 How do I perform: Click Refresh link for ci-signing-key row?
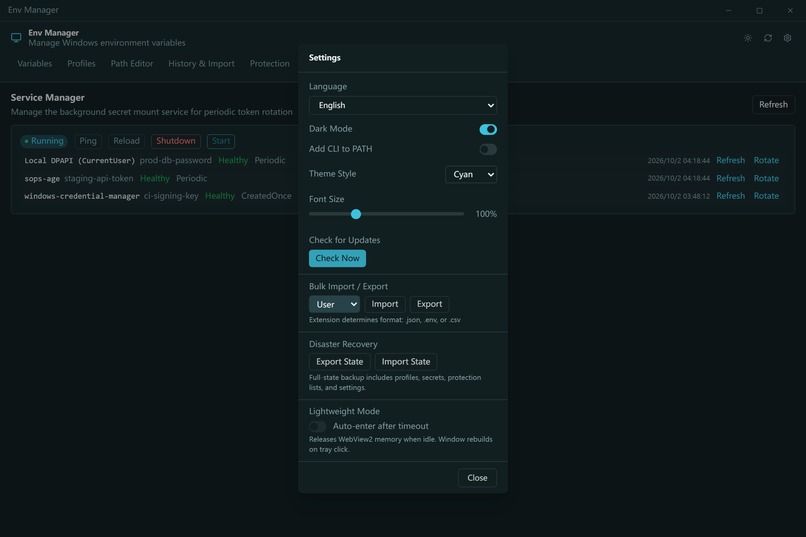click(730, 196)
